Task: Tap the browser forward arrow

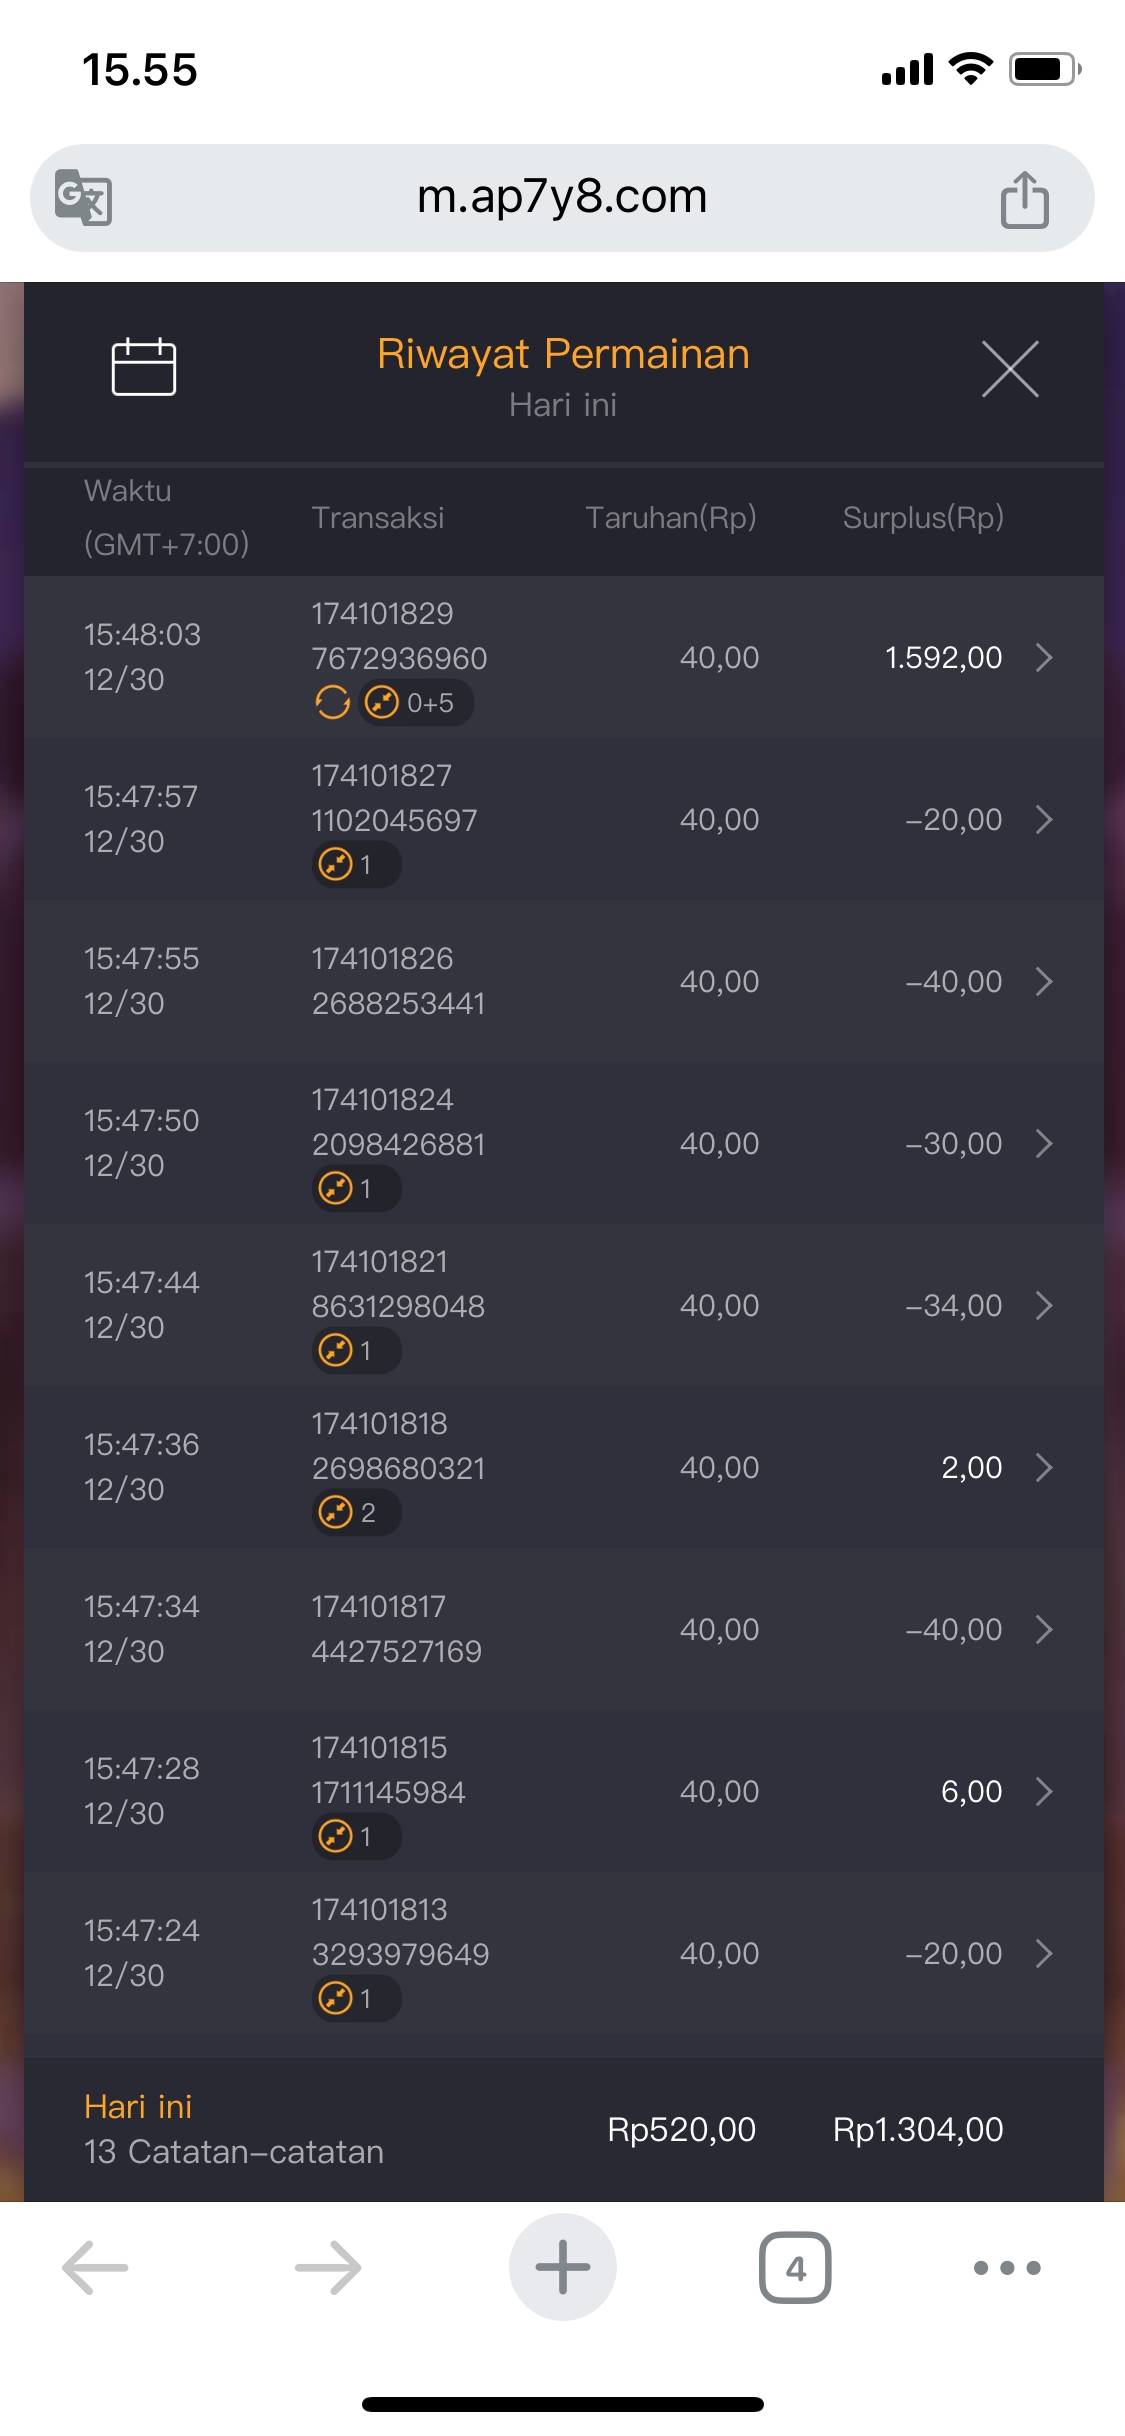Action: pos(328,2267)
